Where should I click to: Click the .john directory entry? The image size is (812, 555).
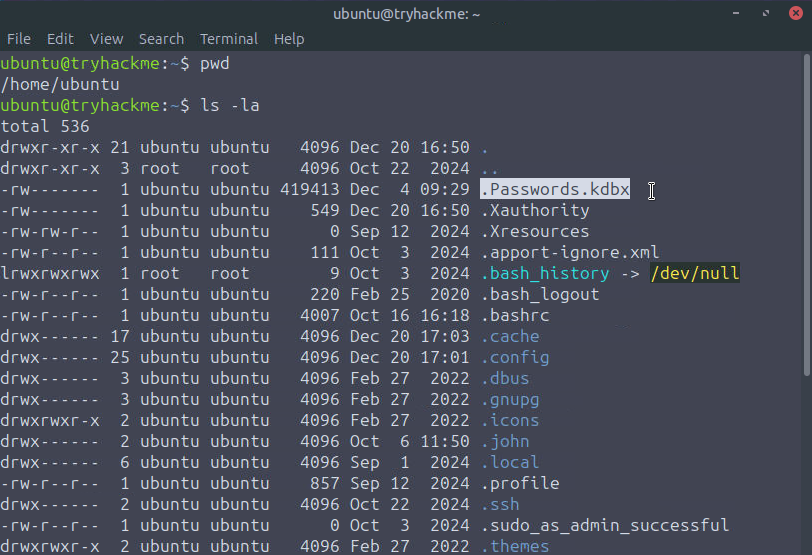point(505,442)
